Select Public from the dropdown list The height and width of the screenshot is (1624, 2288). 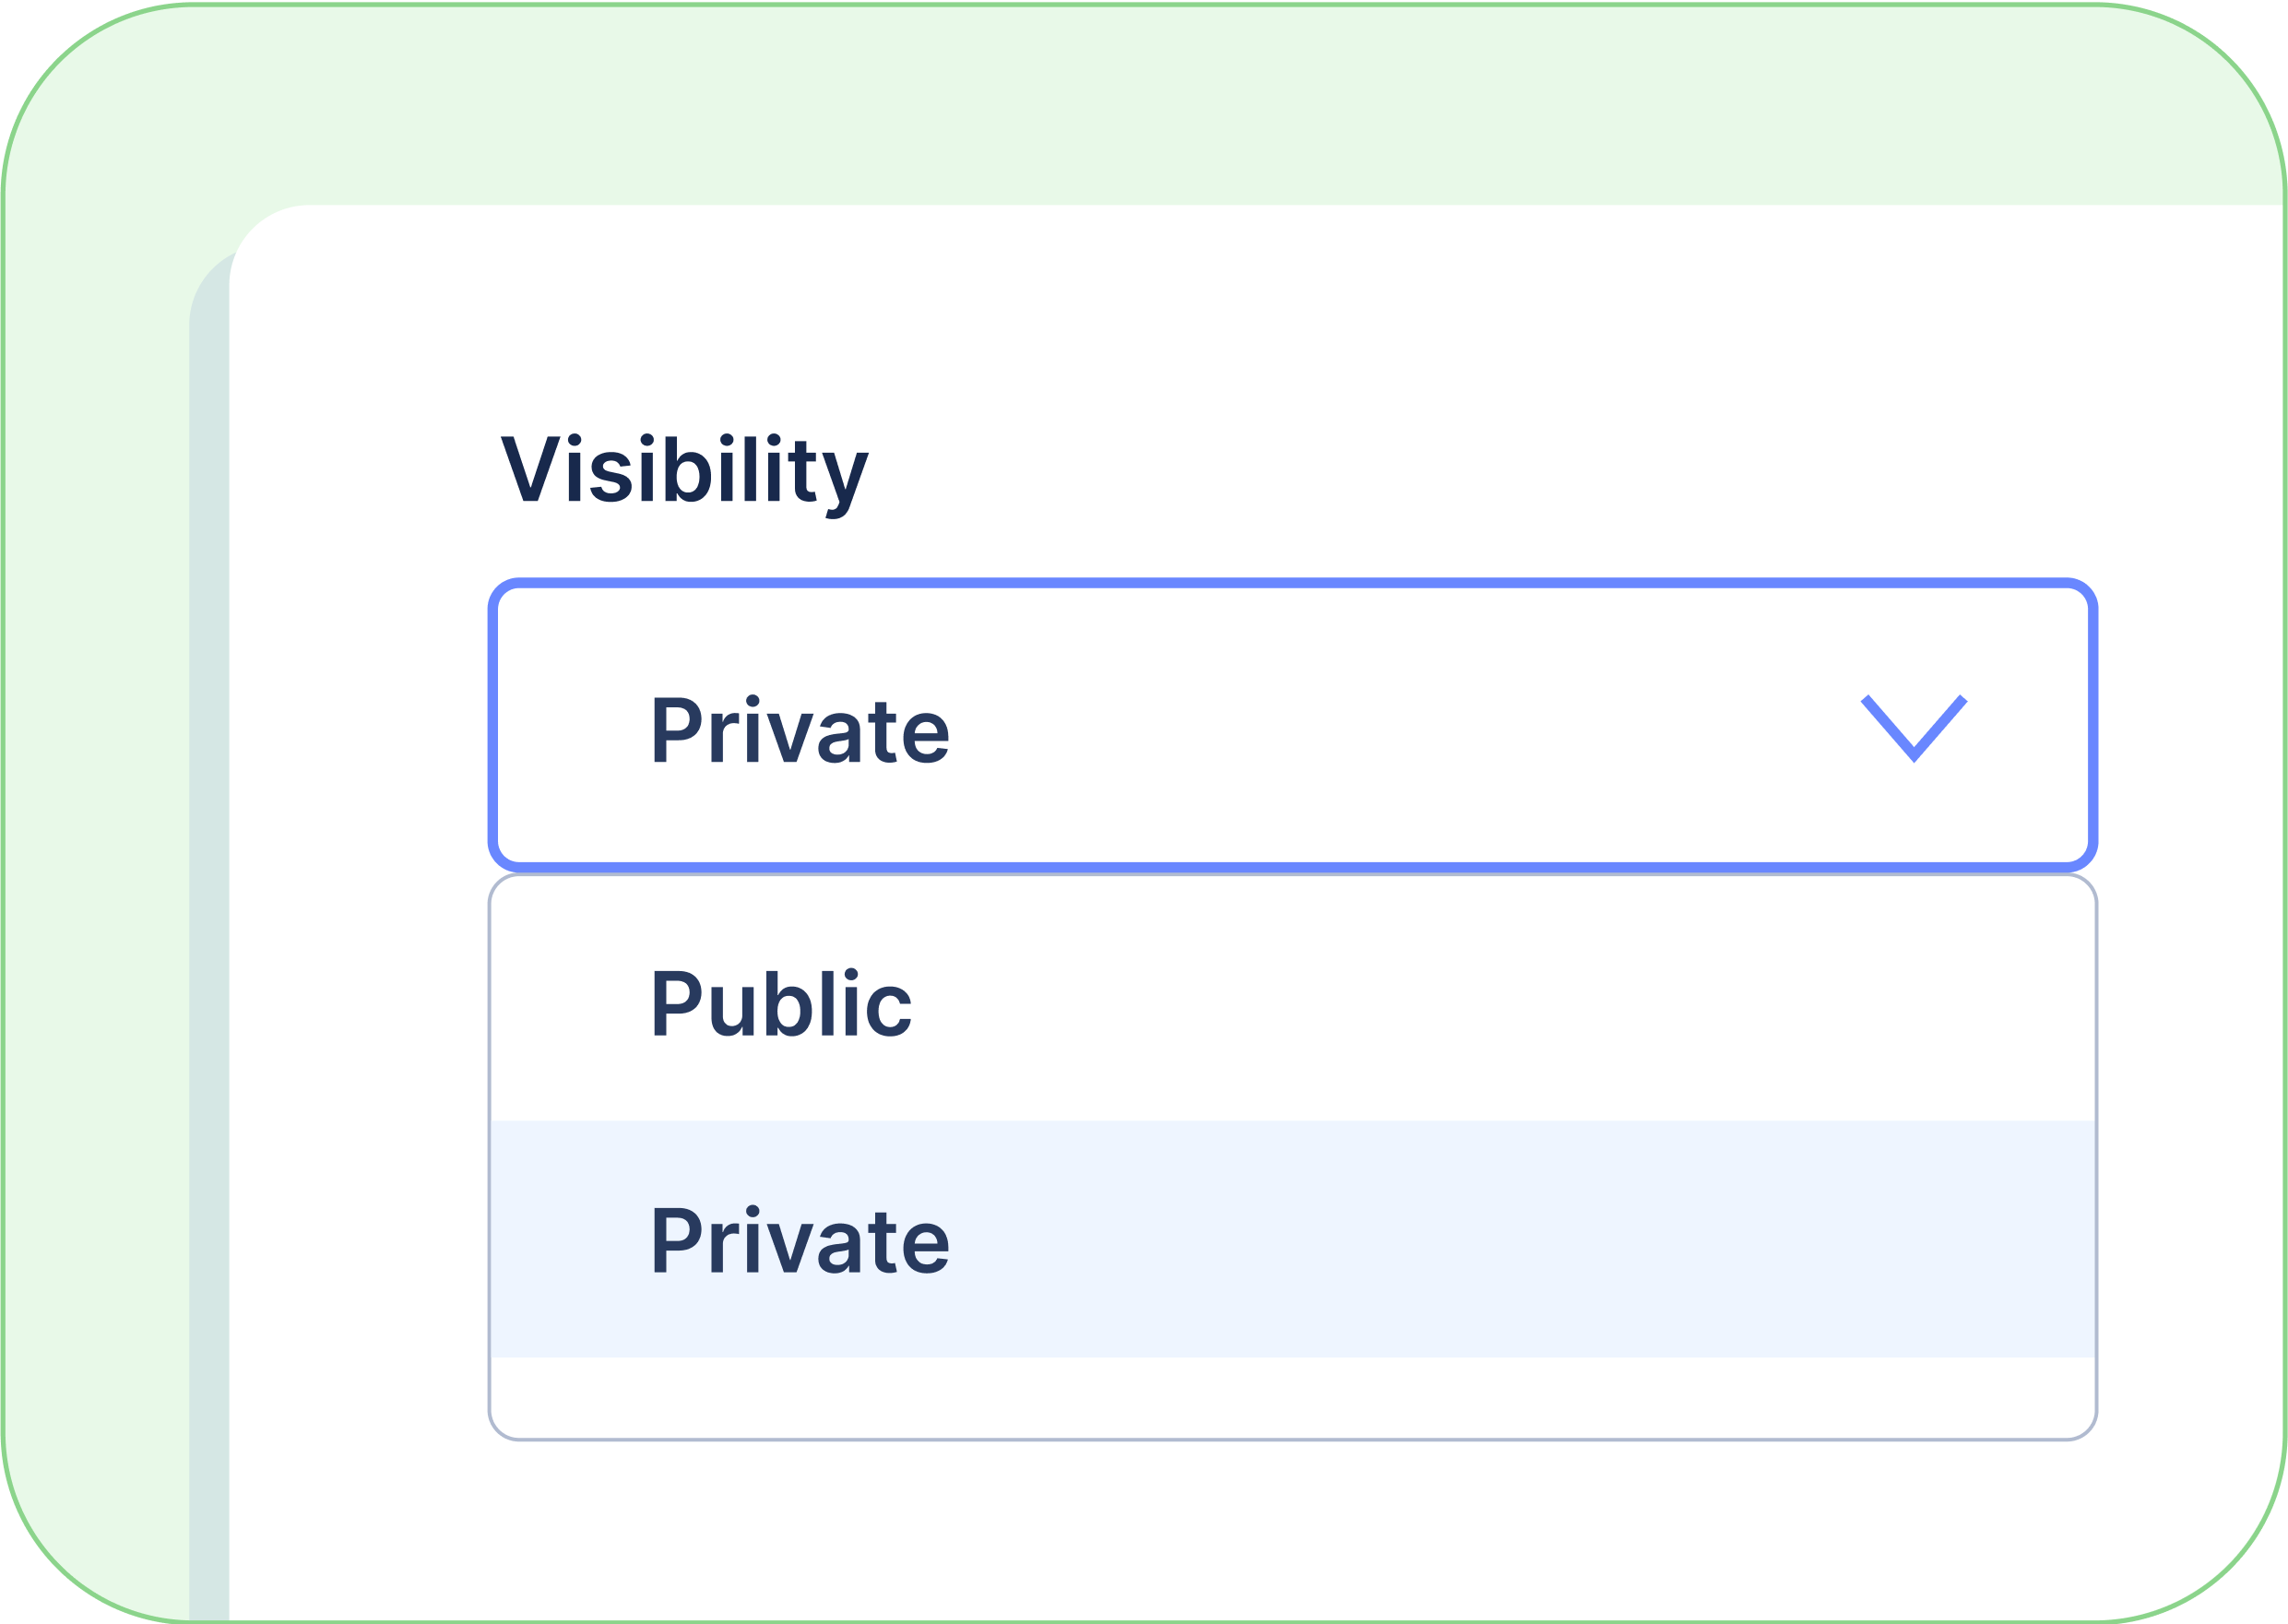pyautogui.click(x=781, y=1004)
